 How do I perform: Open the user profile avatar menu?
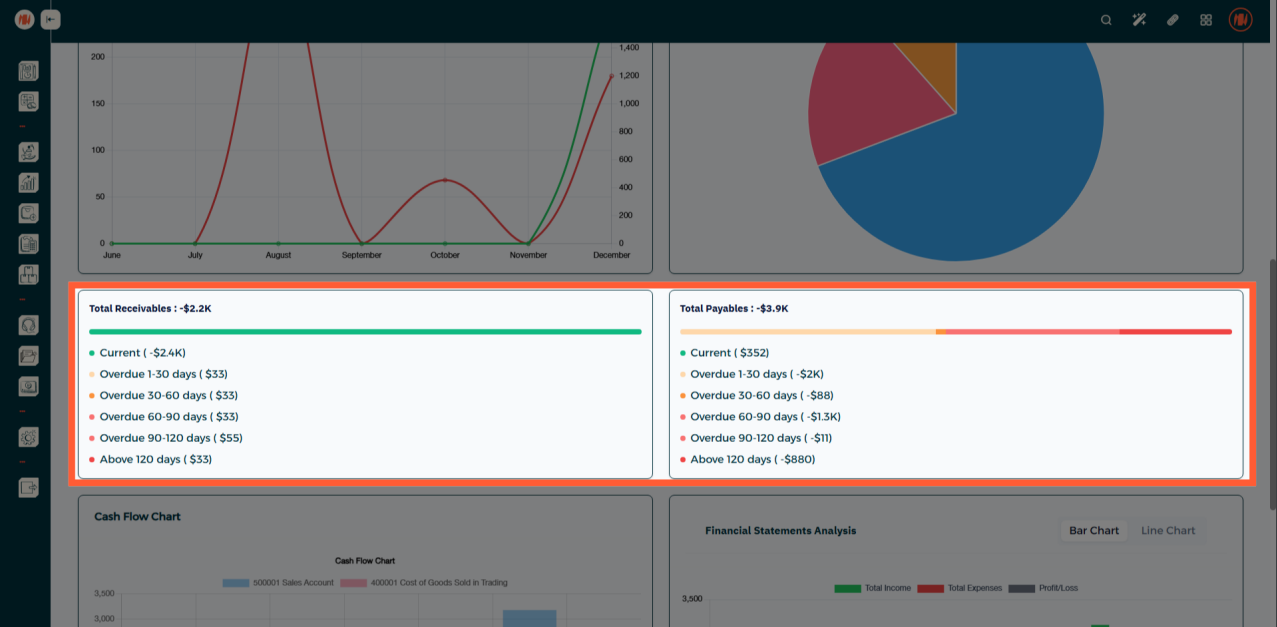tap(1241, 20)
